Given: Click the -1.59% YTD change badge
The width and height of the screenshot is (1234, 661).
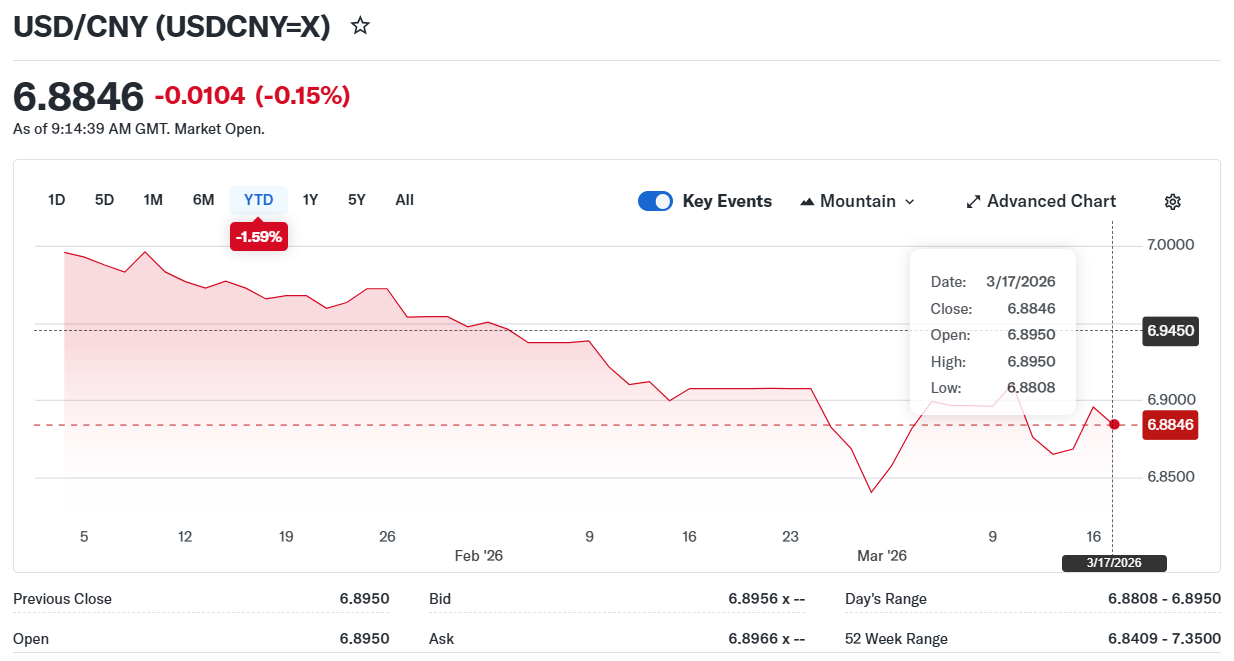Looking at the screenshot, I should coord(259,237).
